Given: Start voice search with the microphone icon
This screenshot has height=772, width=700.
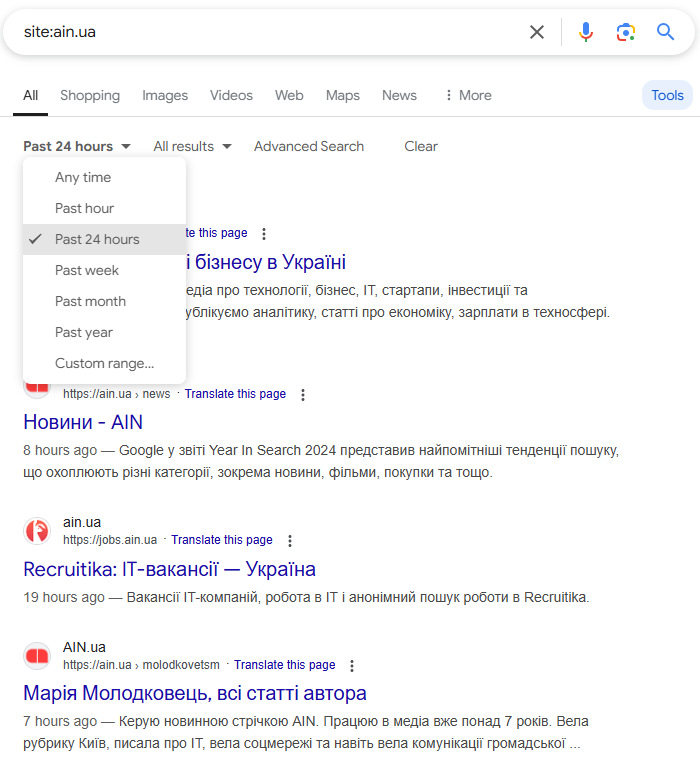Looking at the screenshot, I should coord(586,32).
